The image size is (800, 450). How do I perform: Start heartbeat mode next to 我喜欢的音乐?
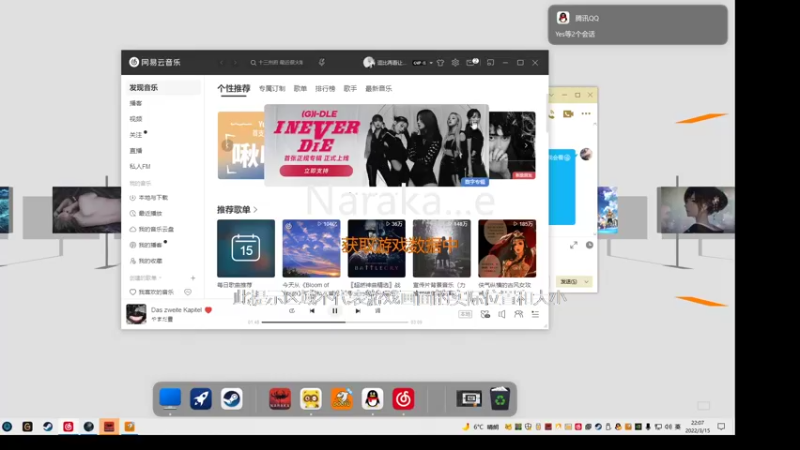click(x=188, y=292)
